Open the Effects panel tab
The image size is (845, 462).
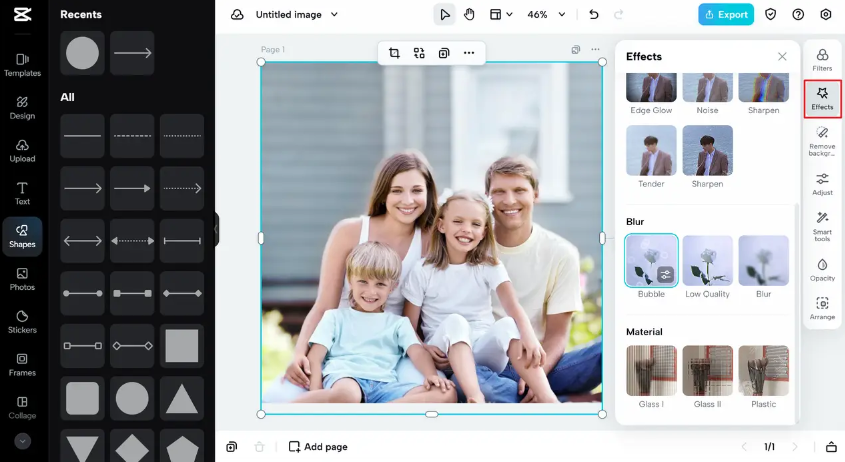[x=822, y=99]
